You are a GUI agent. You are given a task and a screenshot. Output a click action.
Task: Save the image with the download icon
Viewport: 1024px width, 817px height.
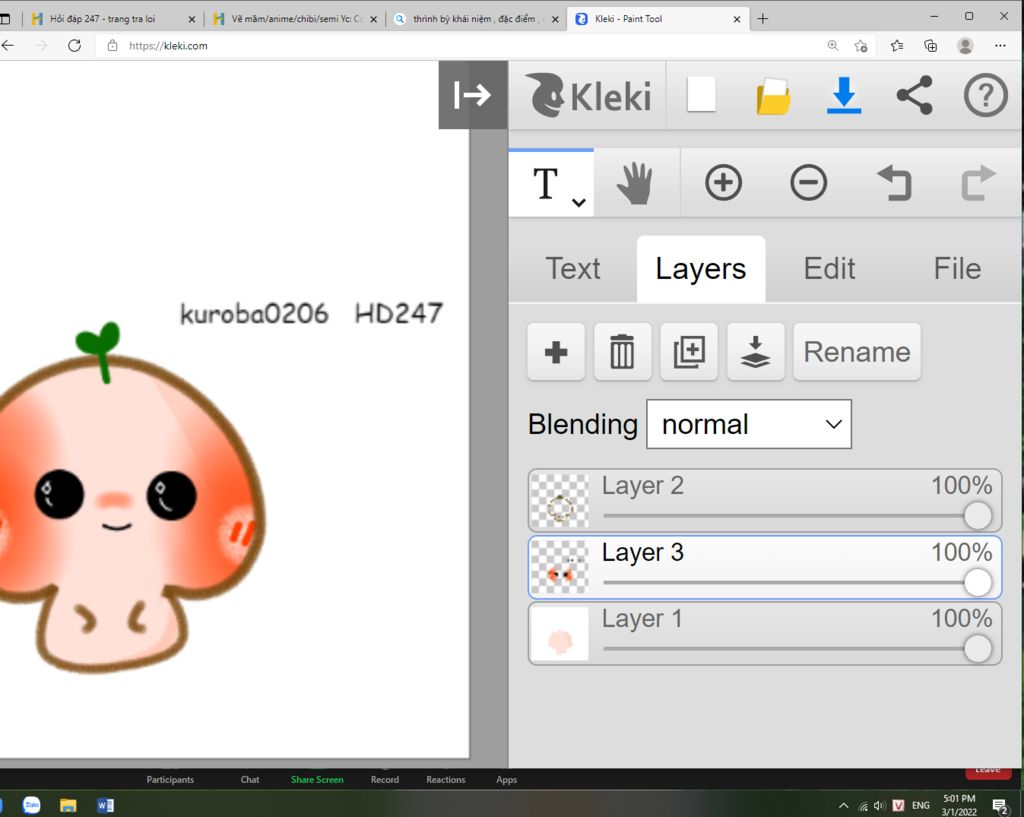(844, 95)
